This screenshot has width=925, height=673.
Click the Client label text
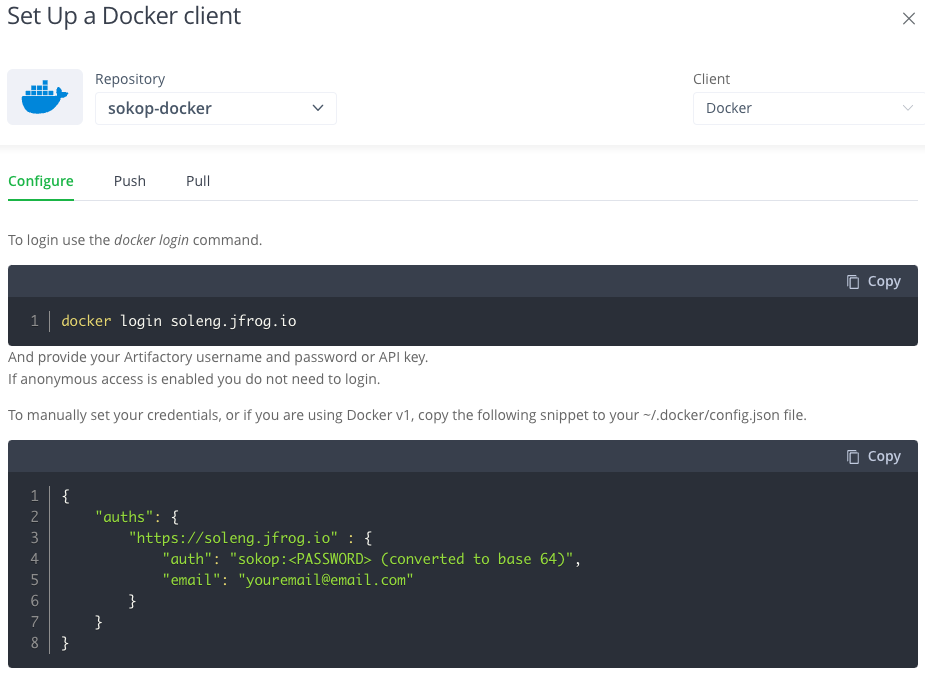point(711,79)
